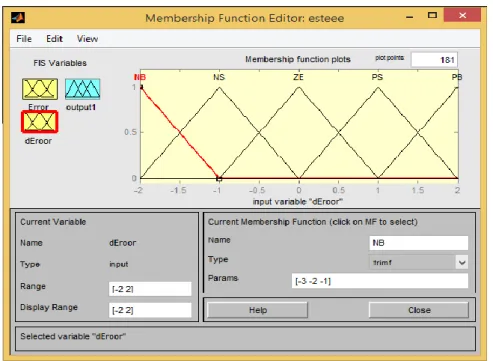Click the NB curve handle at -1
The image size is (493, 361).
click(x=219, y=179)
